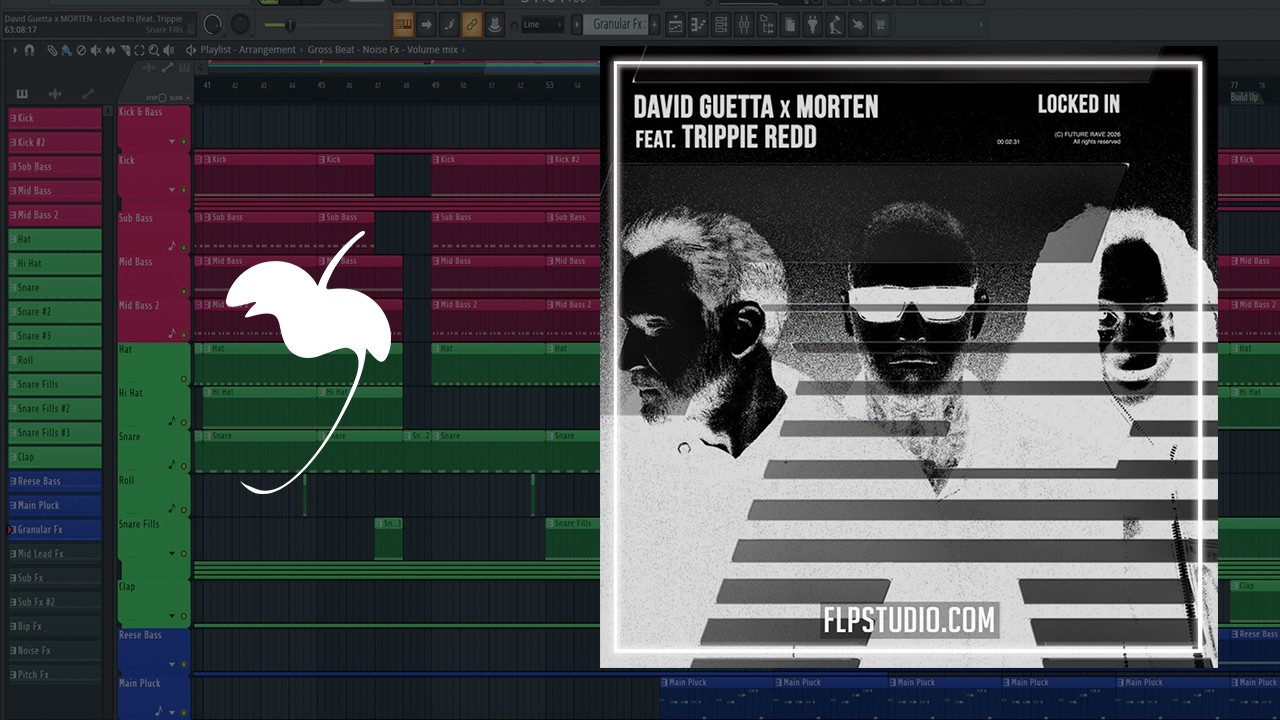Select Reese Bass pattern in picker

(55, 481)
